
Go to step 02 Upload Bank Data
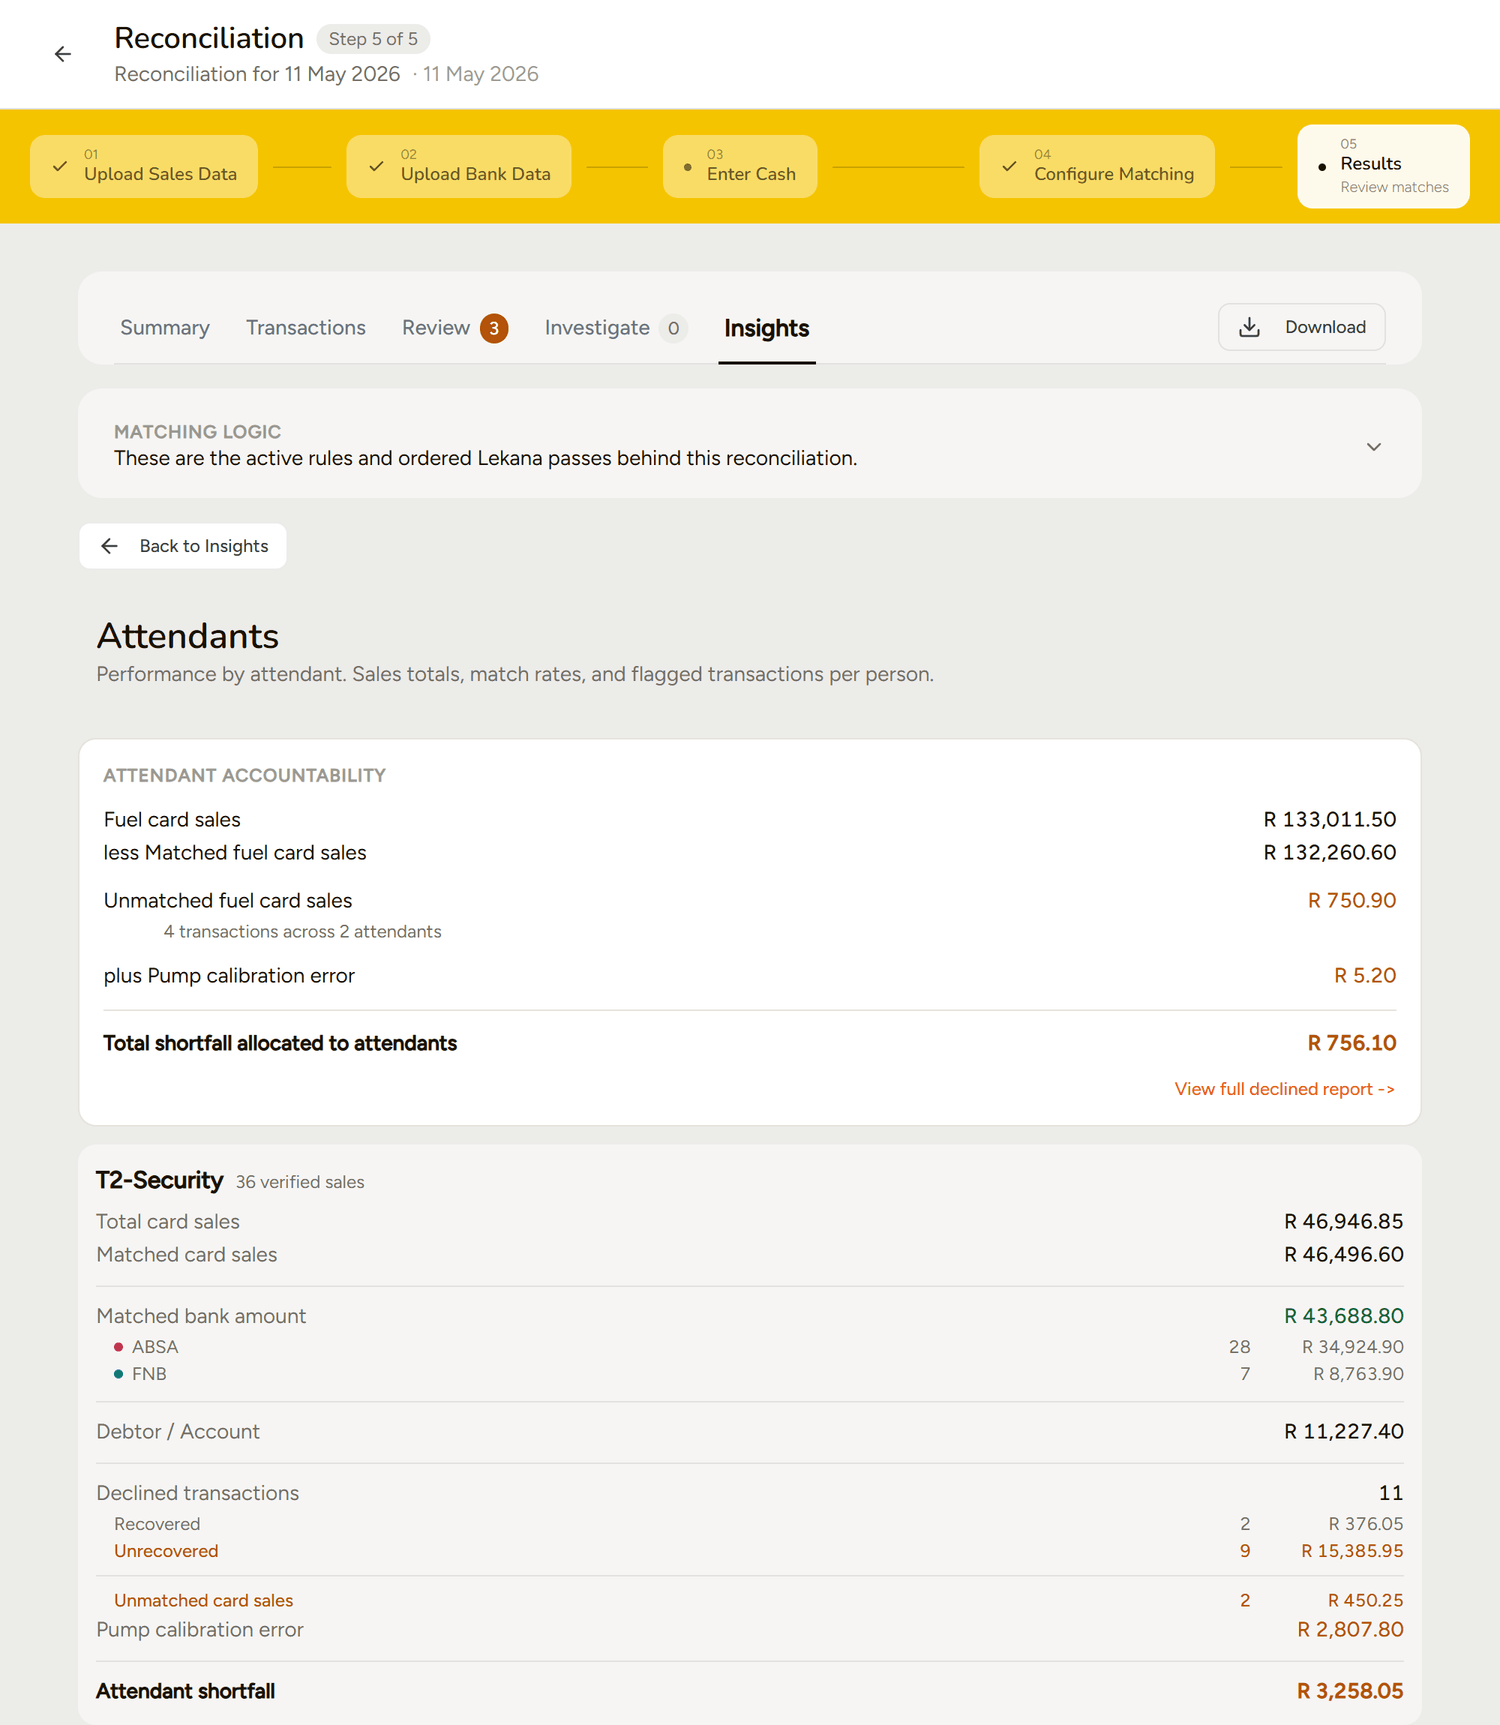click(x=459, y=166)
